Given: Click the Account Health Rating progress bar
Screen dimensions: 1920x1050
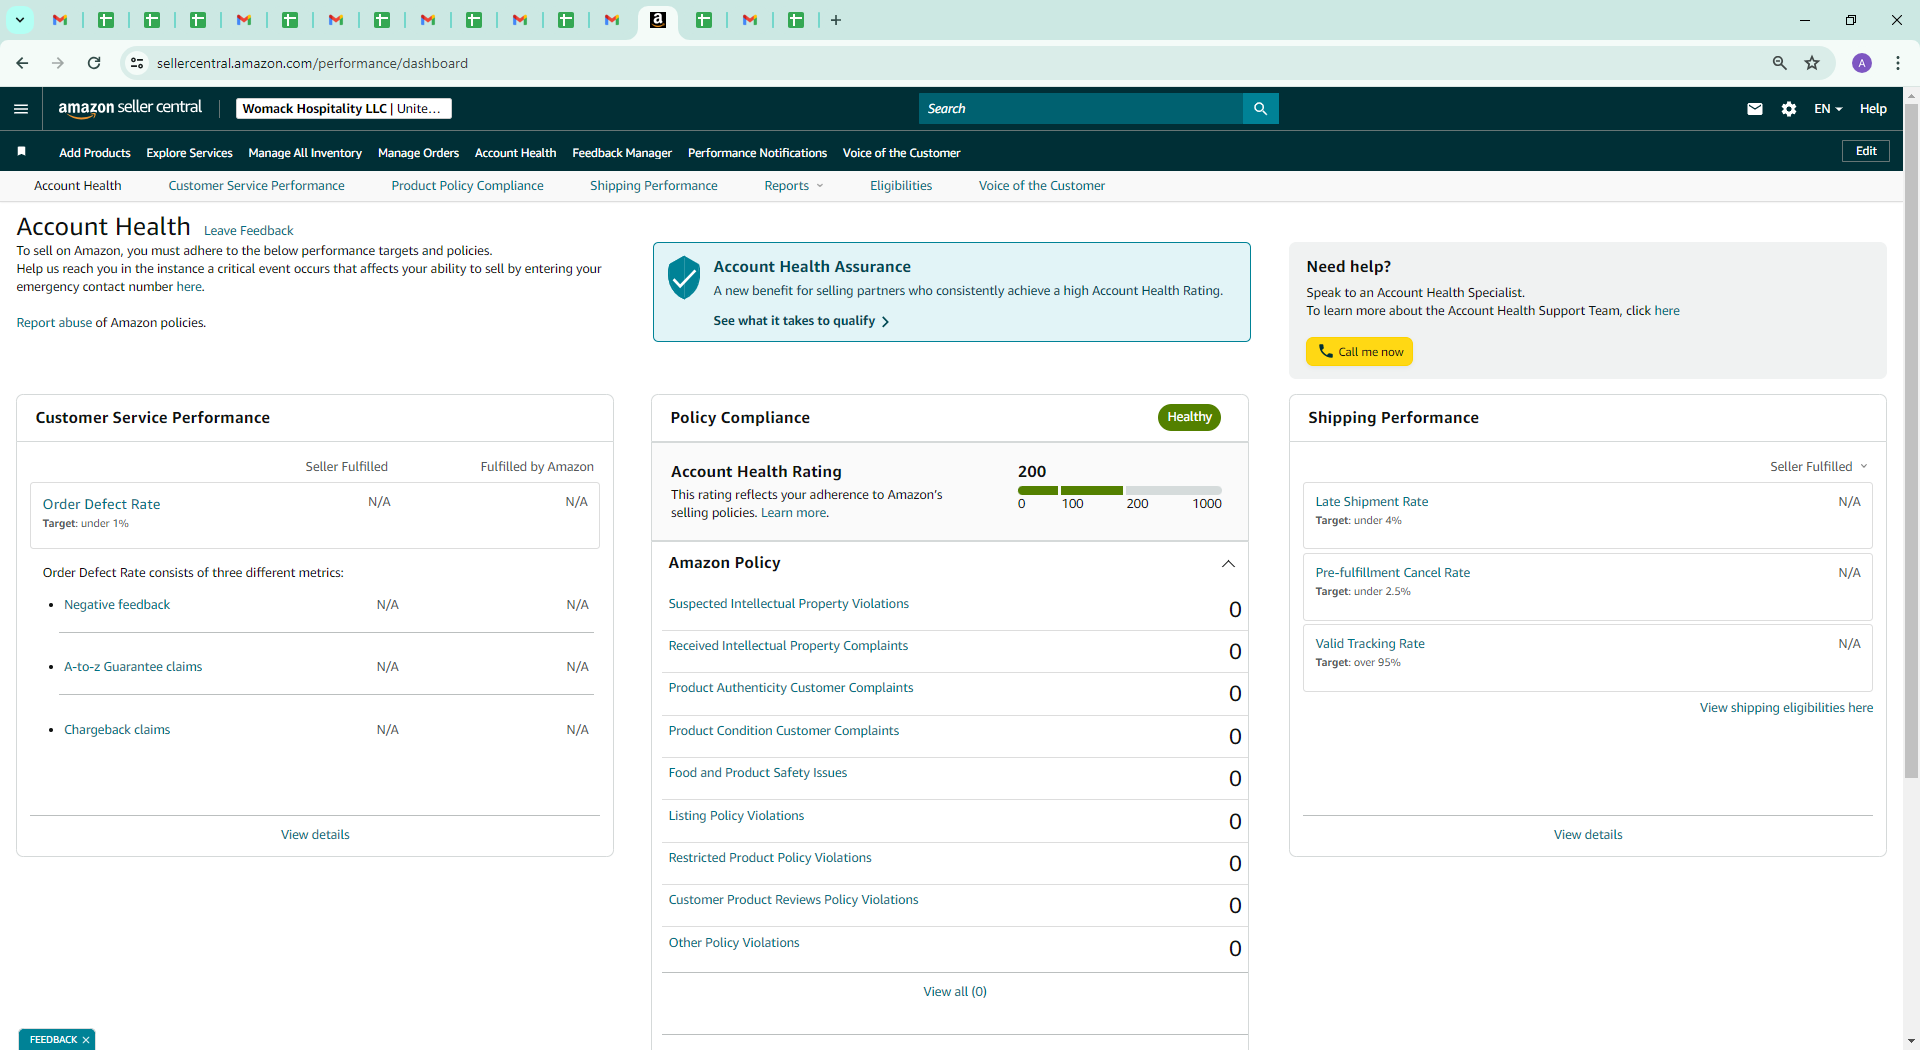Looking at the screenshot, I should click(1119, 491).
